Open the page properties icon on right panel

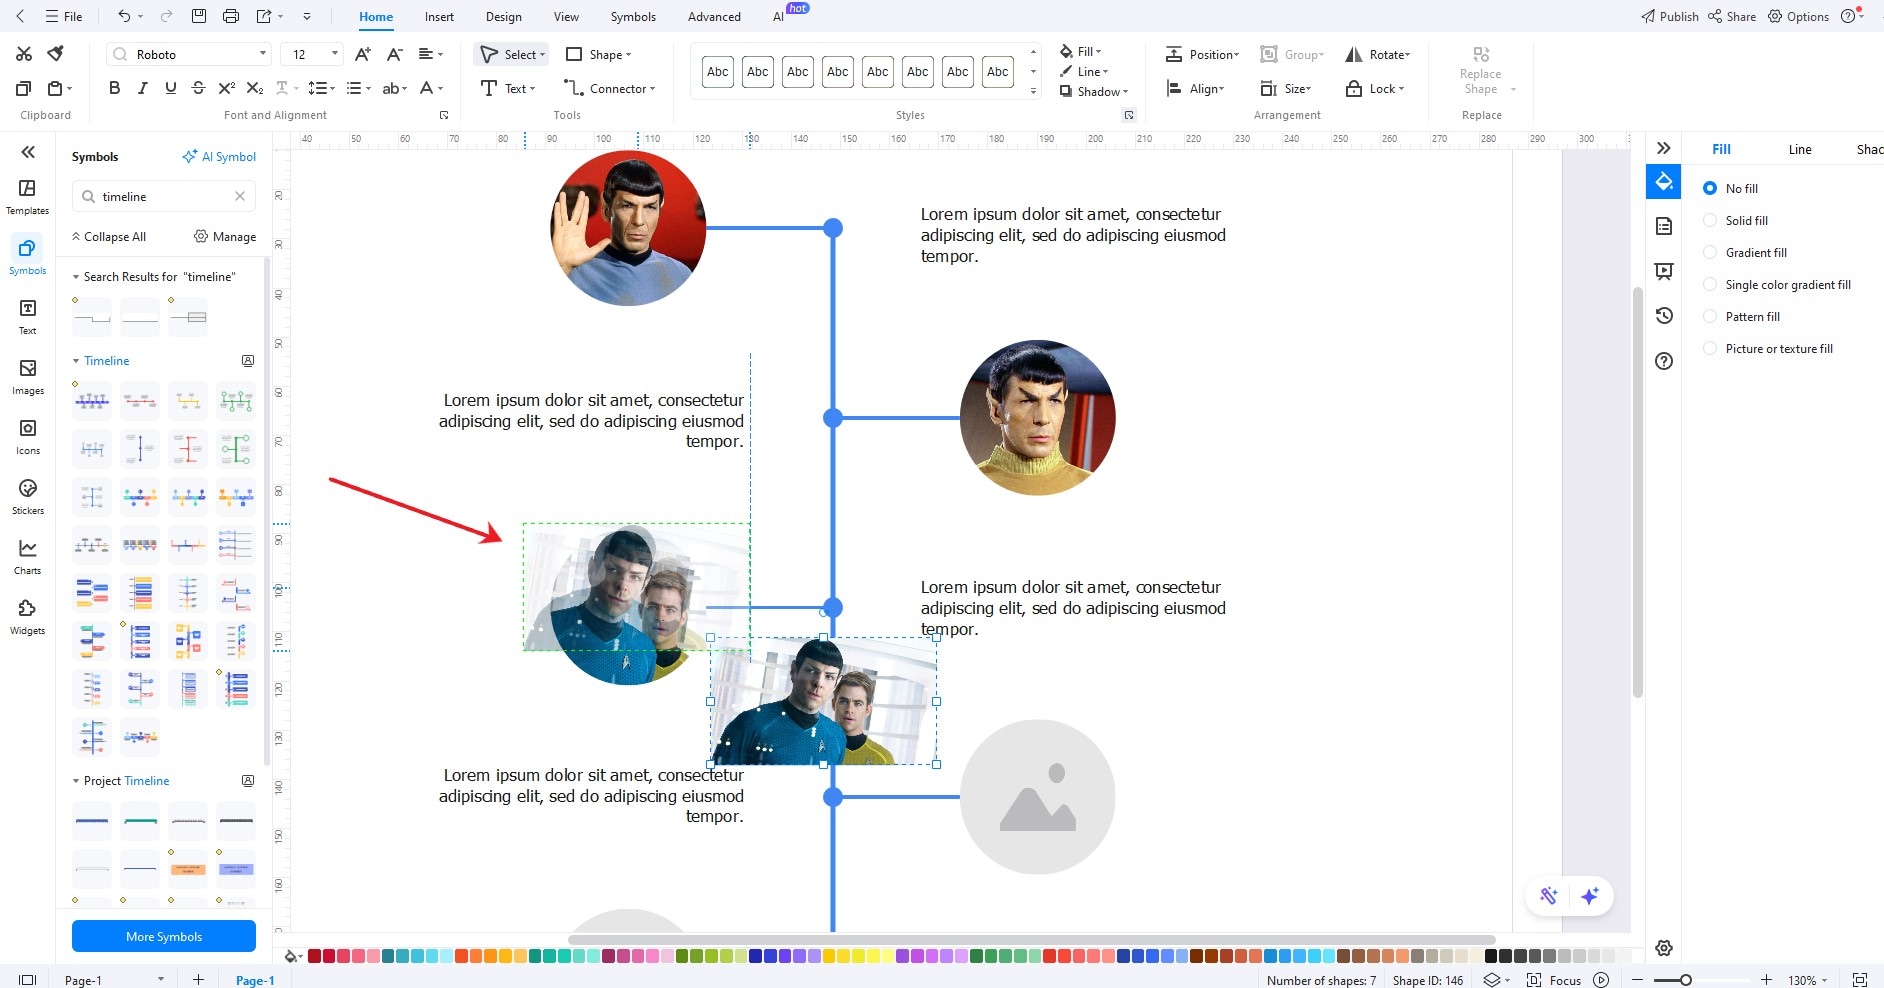click(1664, 226)
